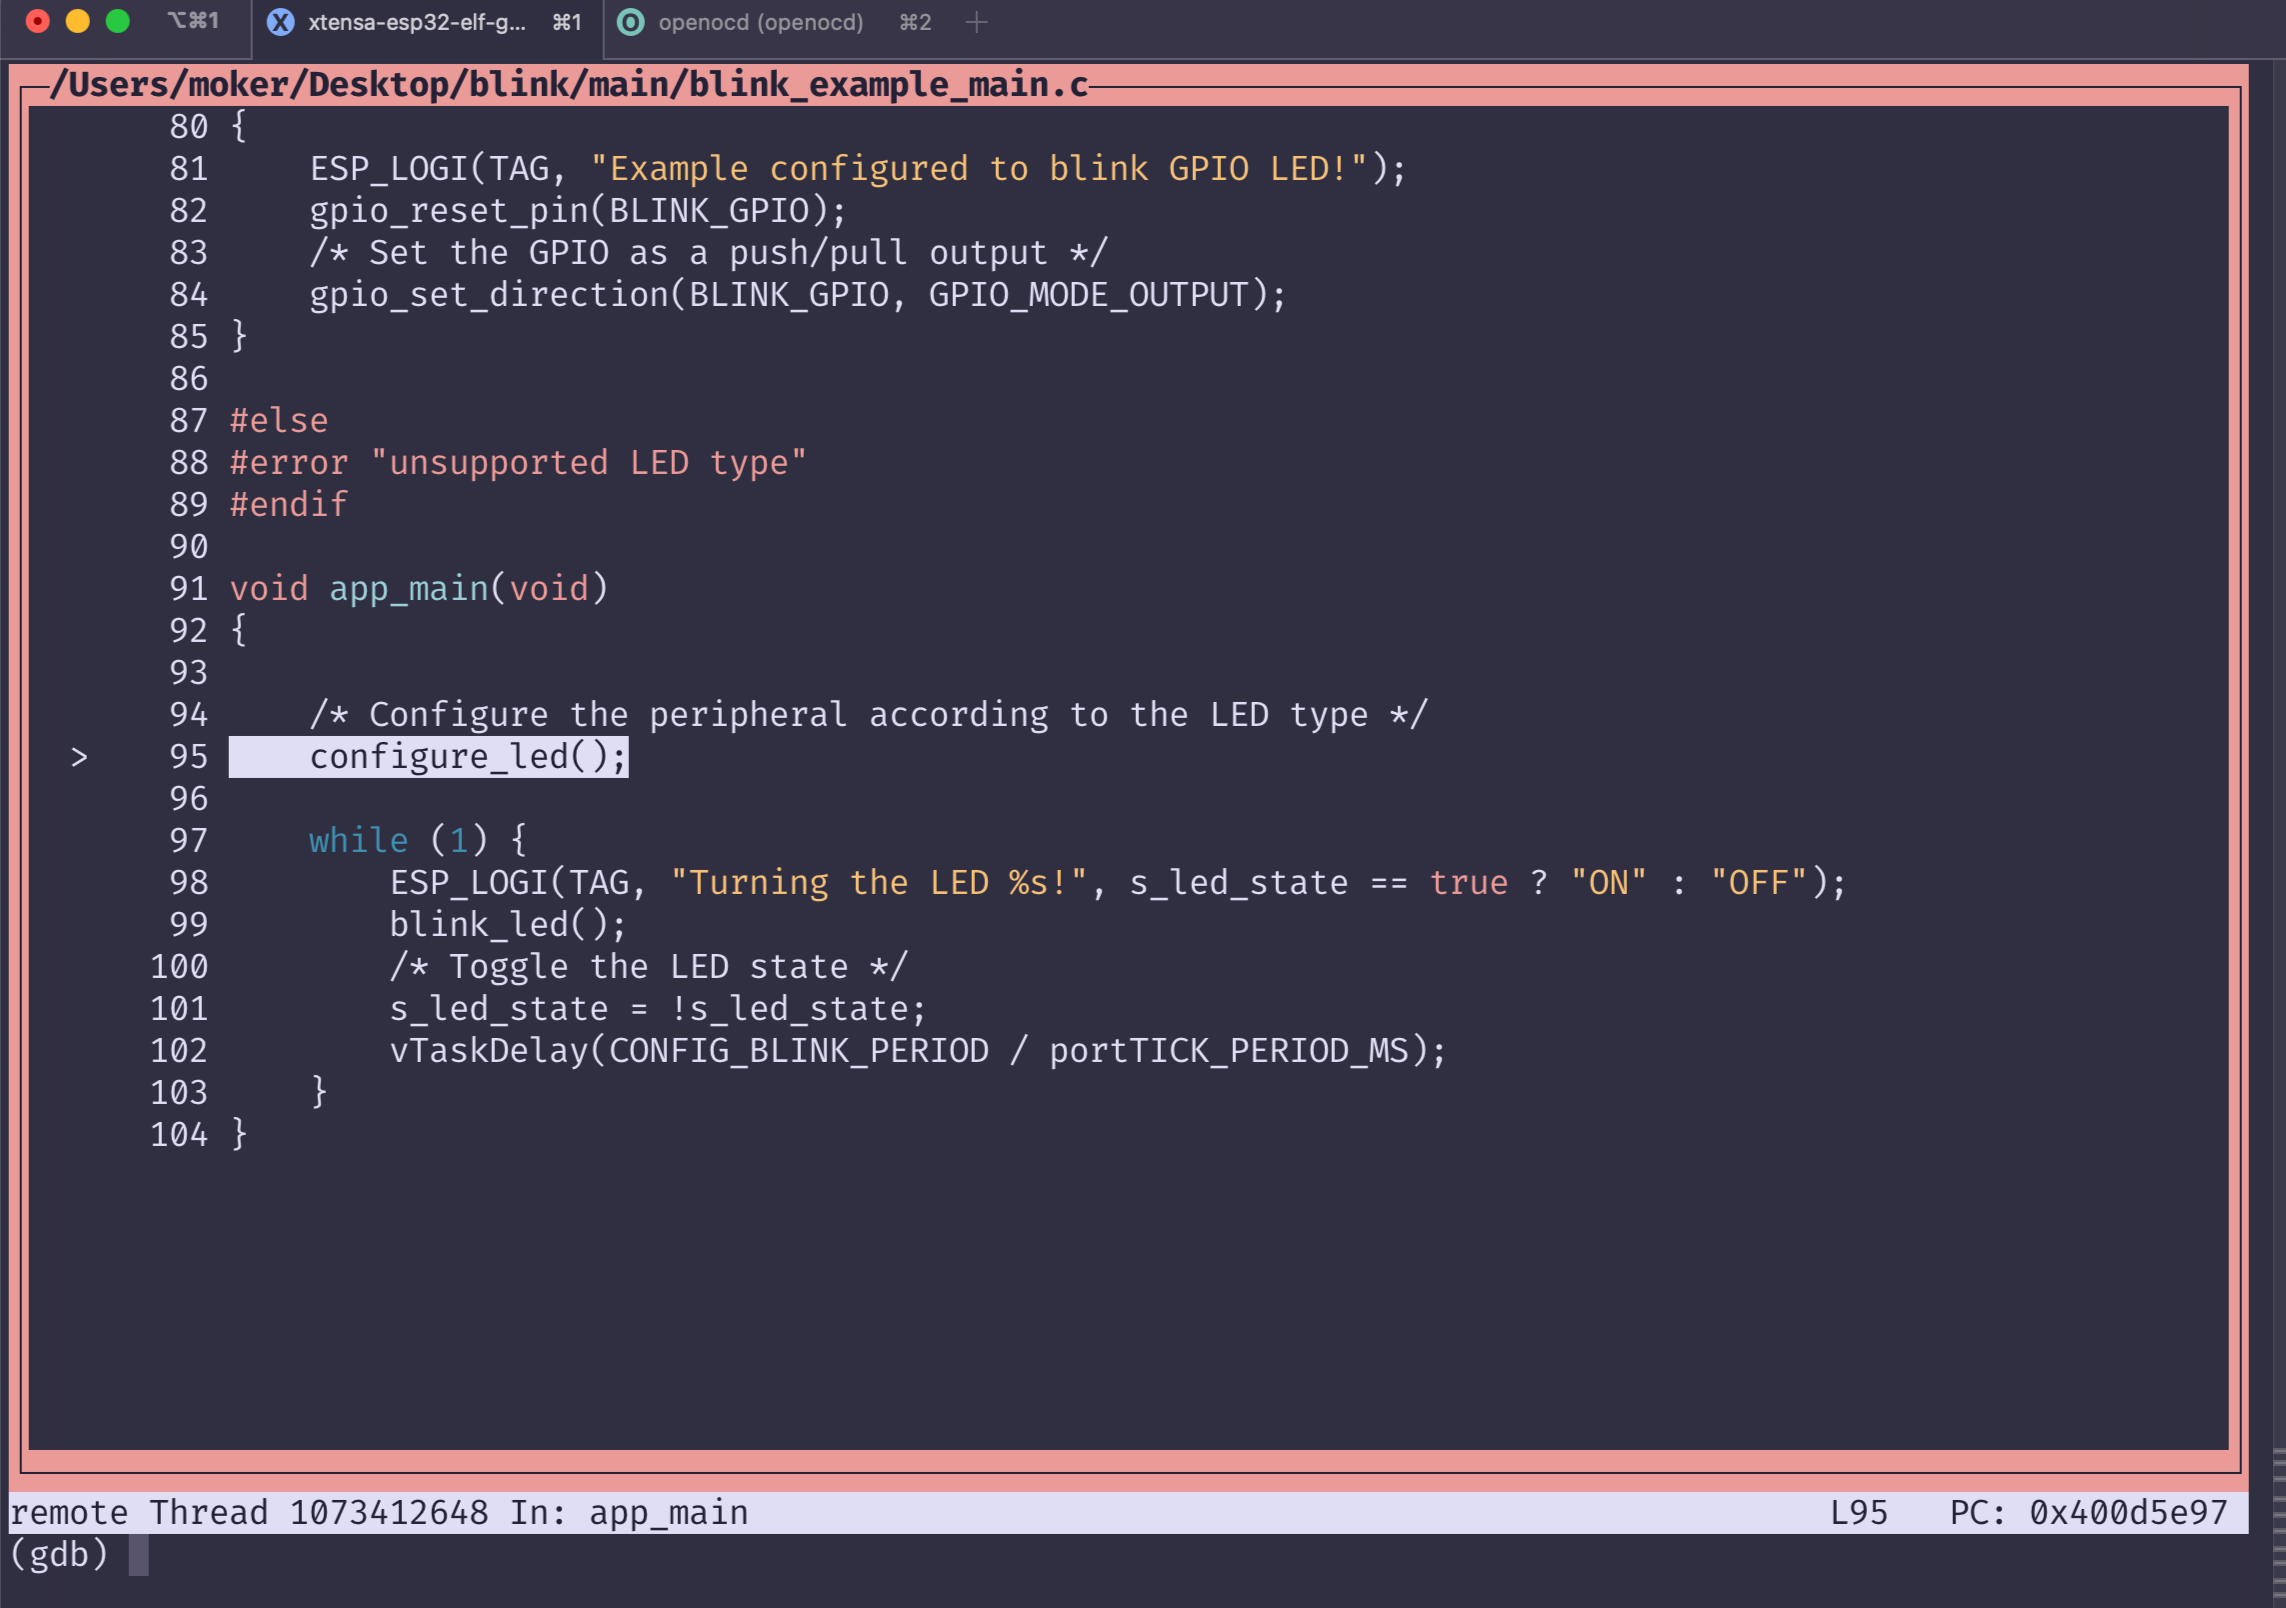2286x1608 pixels.
Task: Click 'In: app_main' in status line
Action: [629, 1513]
